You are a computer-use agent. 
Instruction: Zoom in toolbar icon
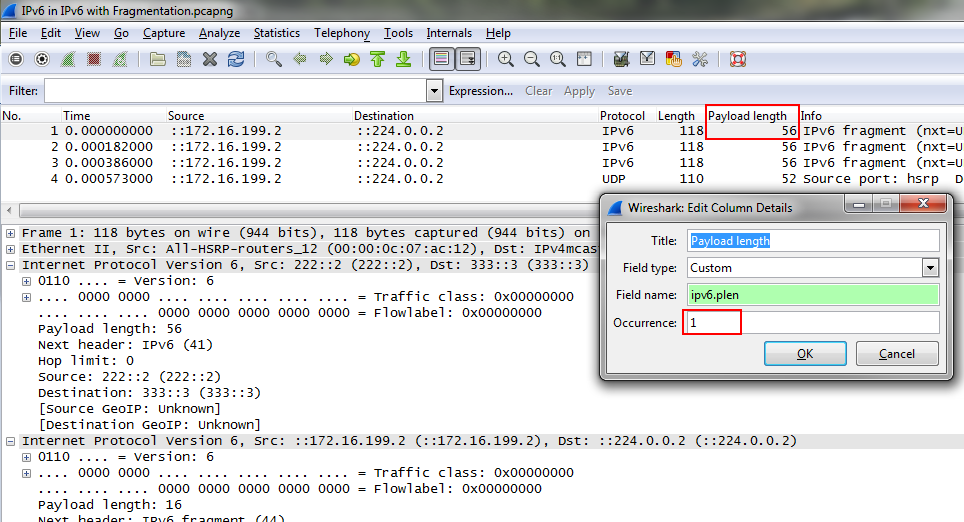[x=505, y=59]
